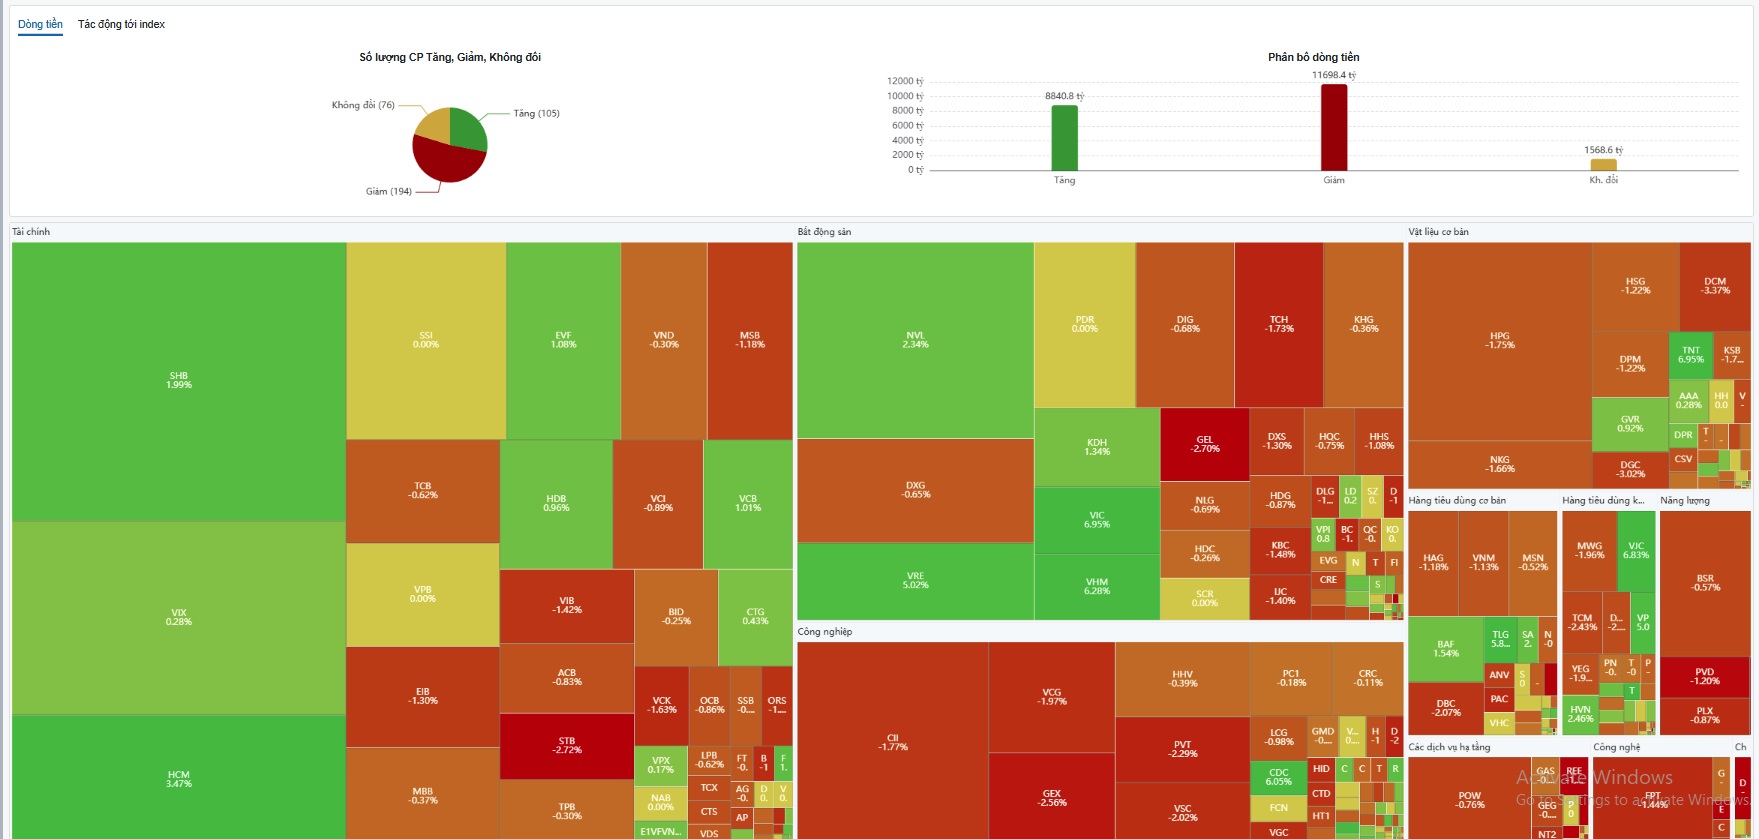This screenshot has width=1759, height=839.
Task: Select the VHM 6.28% tile
Action: (1096, 586)
